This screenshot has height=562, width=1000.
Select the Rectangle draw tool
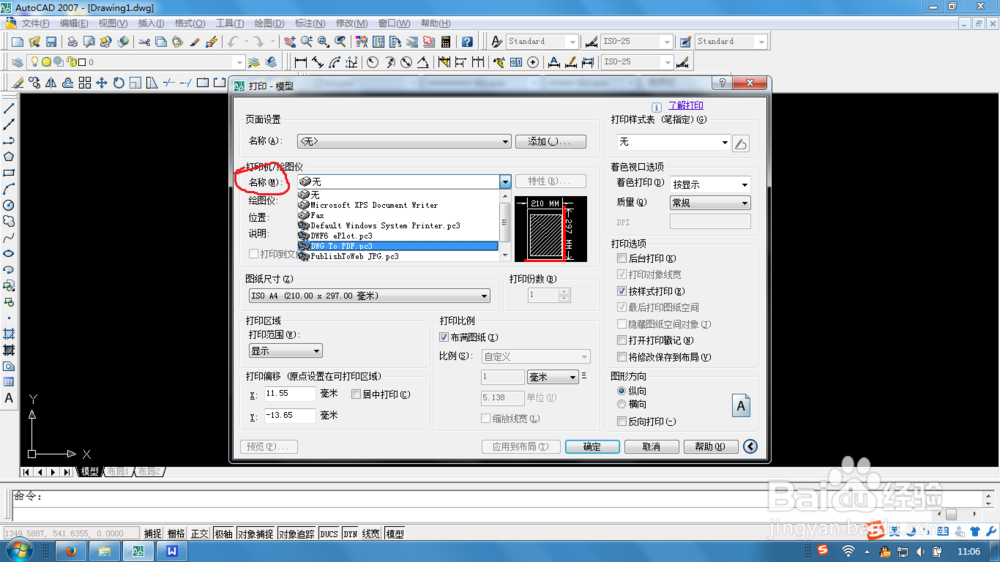tap(9, 173)
